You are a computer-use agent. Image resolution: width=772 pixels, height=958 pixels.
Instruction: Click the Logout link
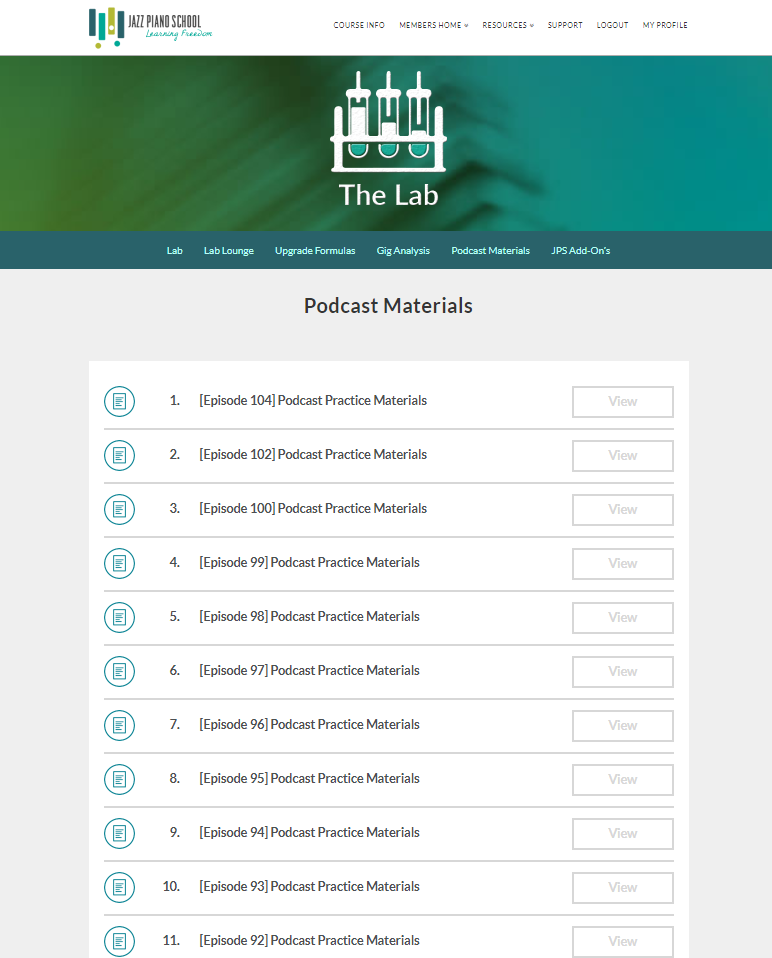tap(612, 25)
